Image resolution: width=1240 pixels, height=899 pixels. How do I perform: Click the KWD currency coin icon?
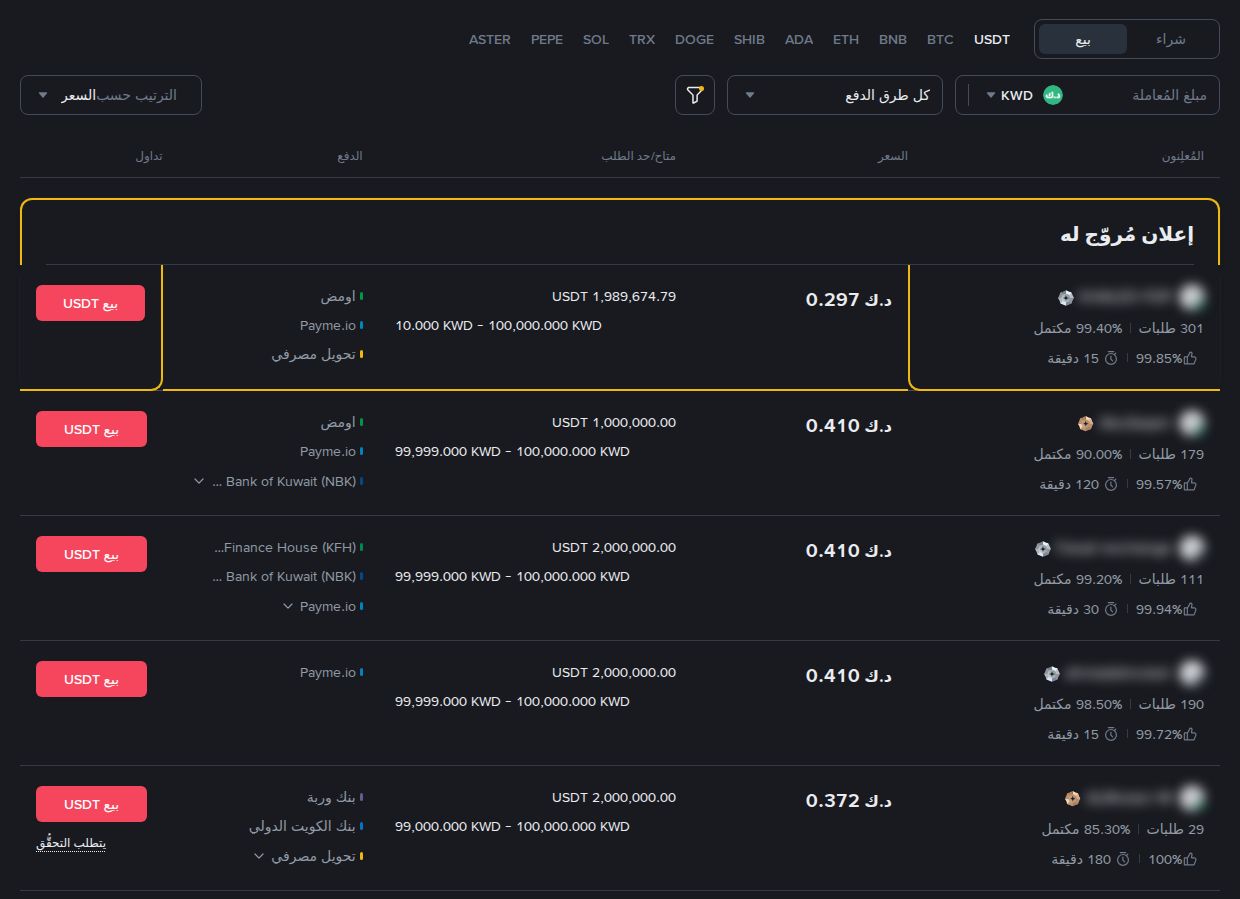pos(1052,95)
